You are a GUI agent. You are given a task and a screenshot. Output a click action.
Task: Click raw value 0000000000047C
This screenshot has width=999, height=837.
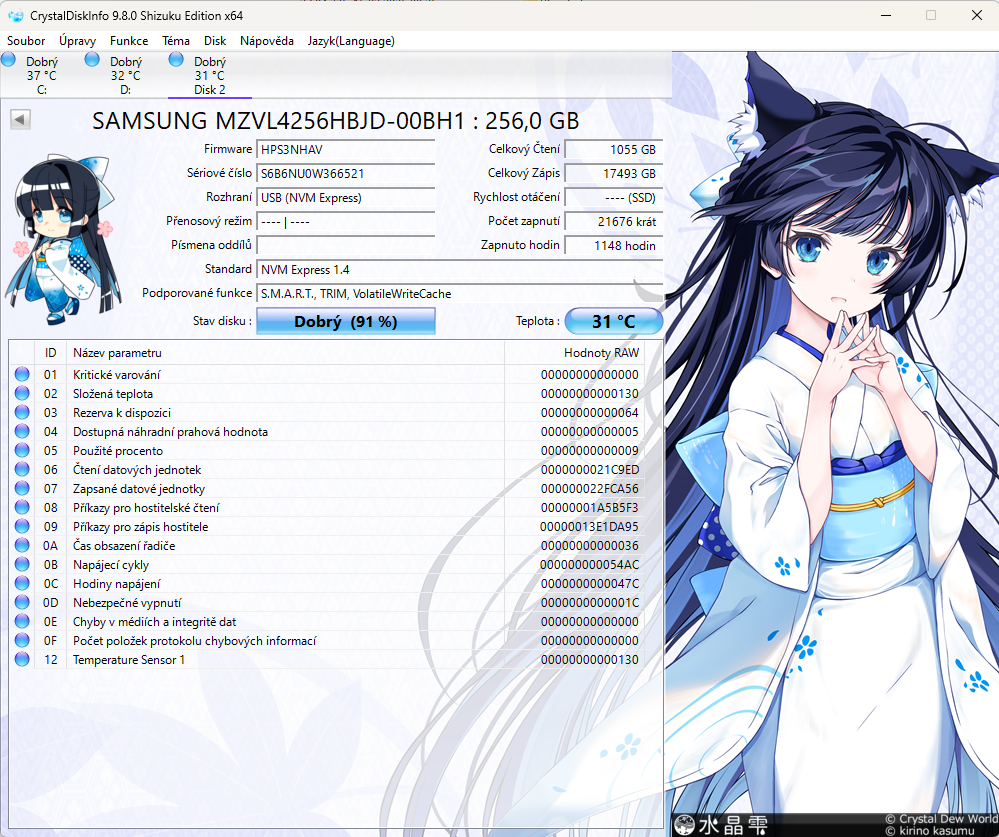point(589,583)
